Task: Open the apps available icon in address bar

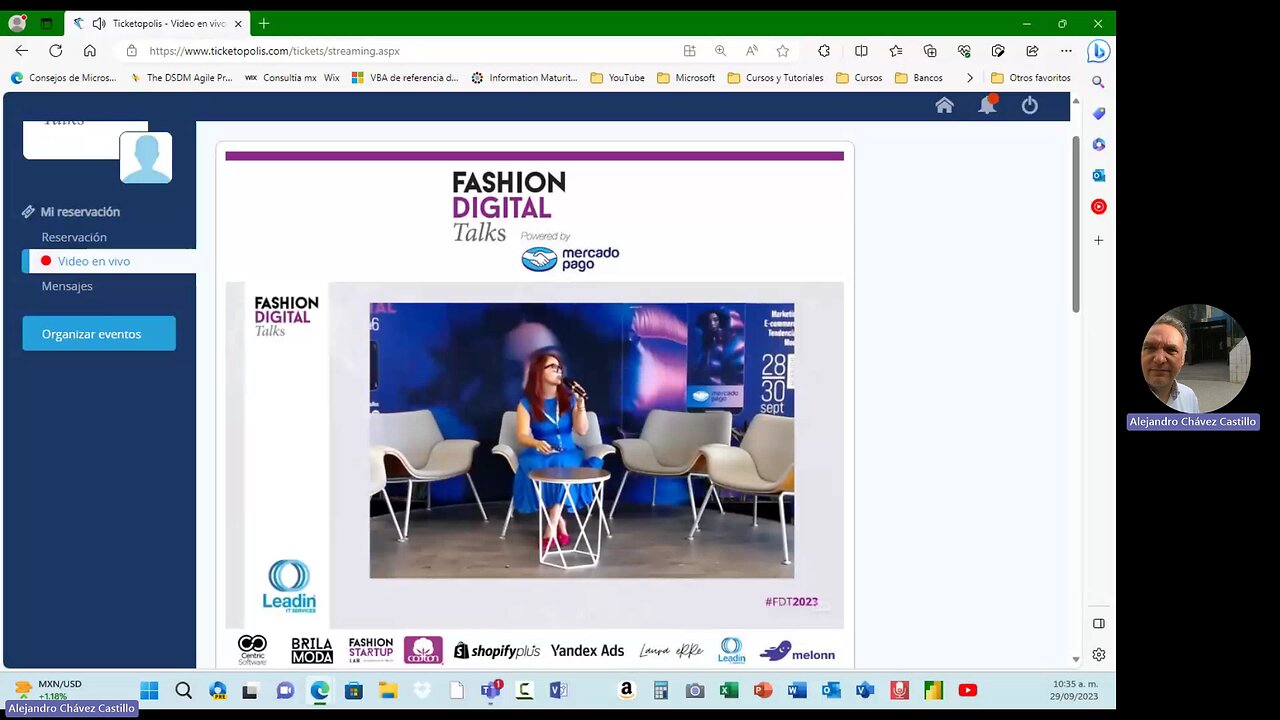Action: coord(689,51)
